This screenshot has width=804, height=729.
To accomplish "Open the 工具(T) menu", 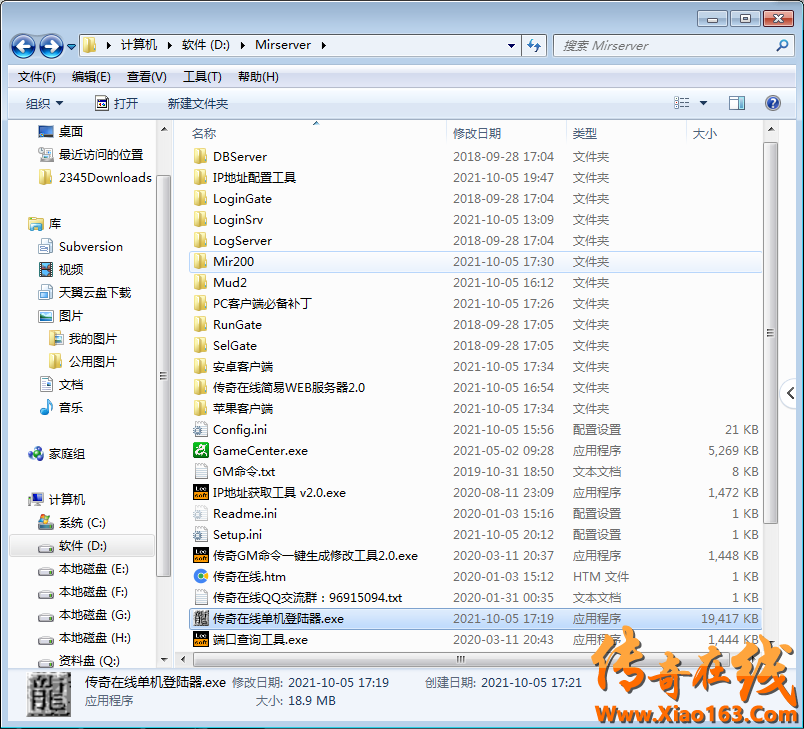I will (x=203, y=77).
